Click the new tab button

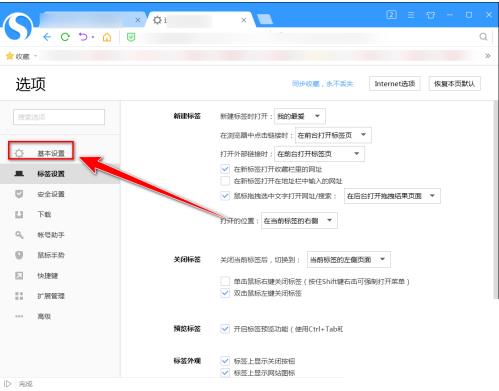265,20
